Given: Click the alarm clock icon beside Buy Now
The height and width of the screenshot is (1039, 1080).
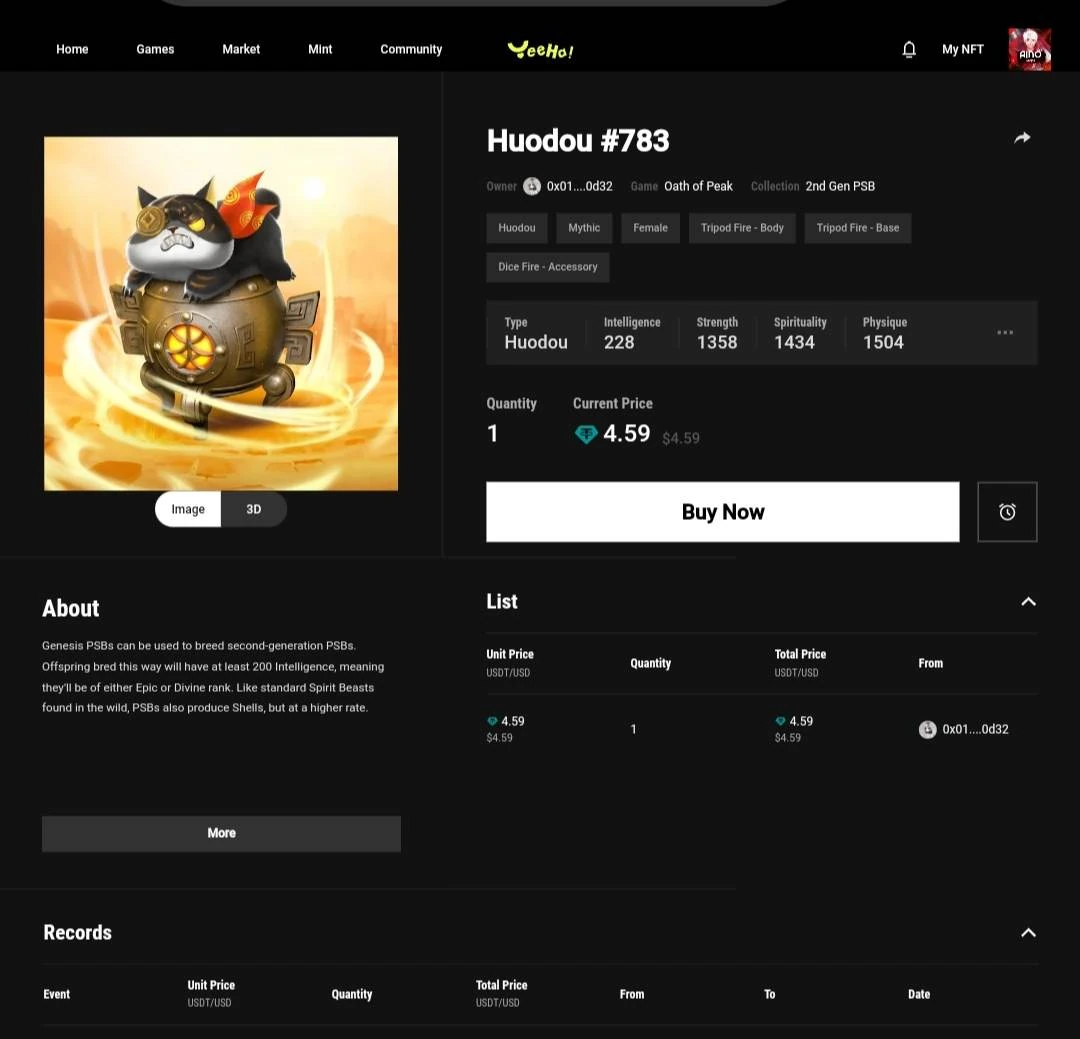Looking at the screenshot, I should (1007, 512).
